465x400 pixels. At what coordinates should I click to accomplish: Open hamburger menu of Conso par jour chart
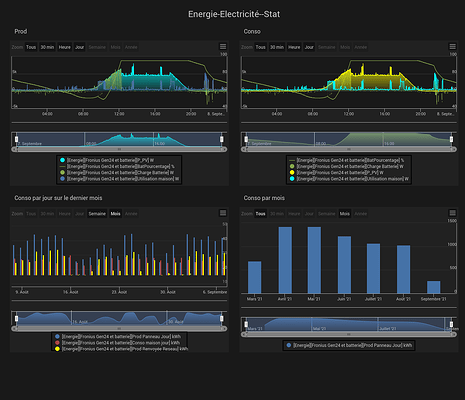point(223,213)
